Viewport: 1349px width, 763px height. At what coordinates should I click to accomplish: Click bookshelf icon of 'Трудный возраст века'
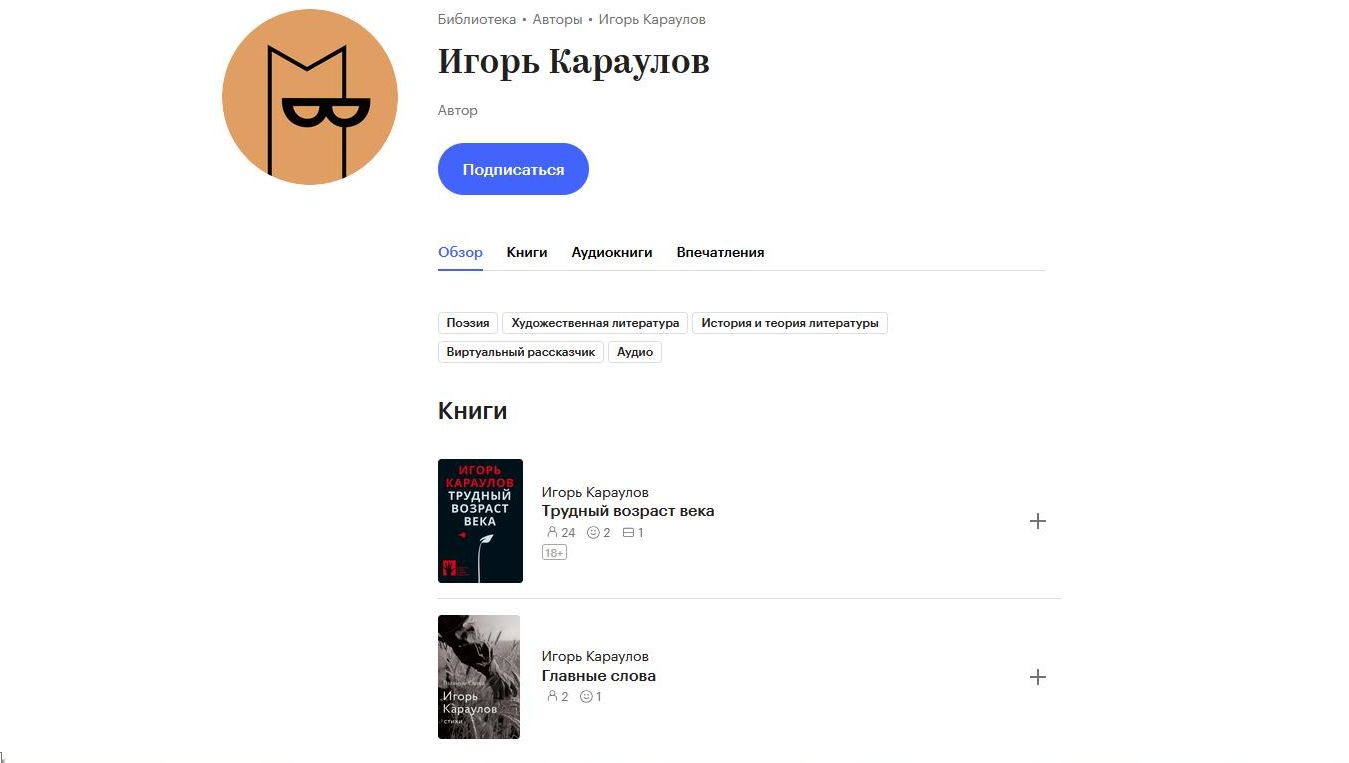point(628,533)
